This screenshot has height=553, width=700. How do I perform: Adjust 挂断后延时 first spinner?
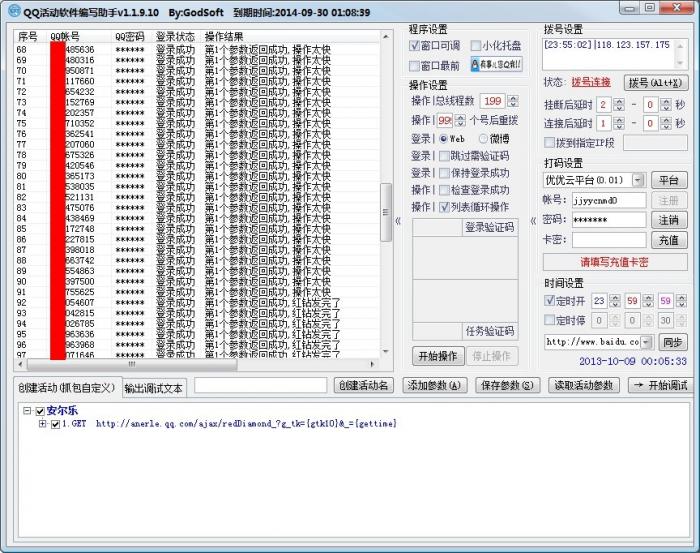point(618,105)
